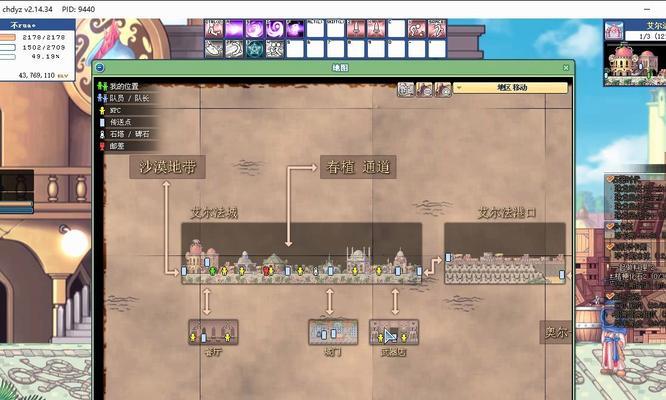Click the 艾尔法港口 map title

coord(506,213)
